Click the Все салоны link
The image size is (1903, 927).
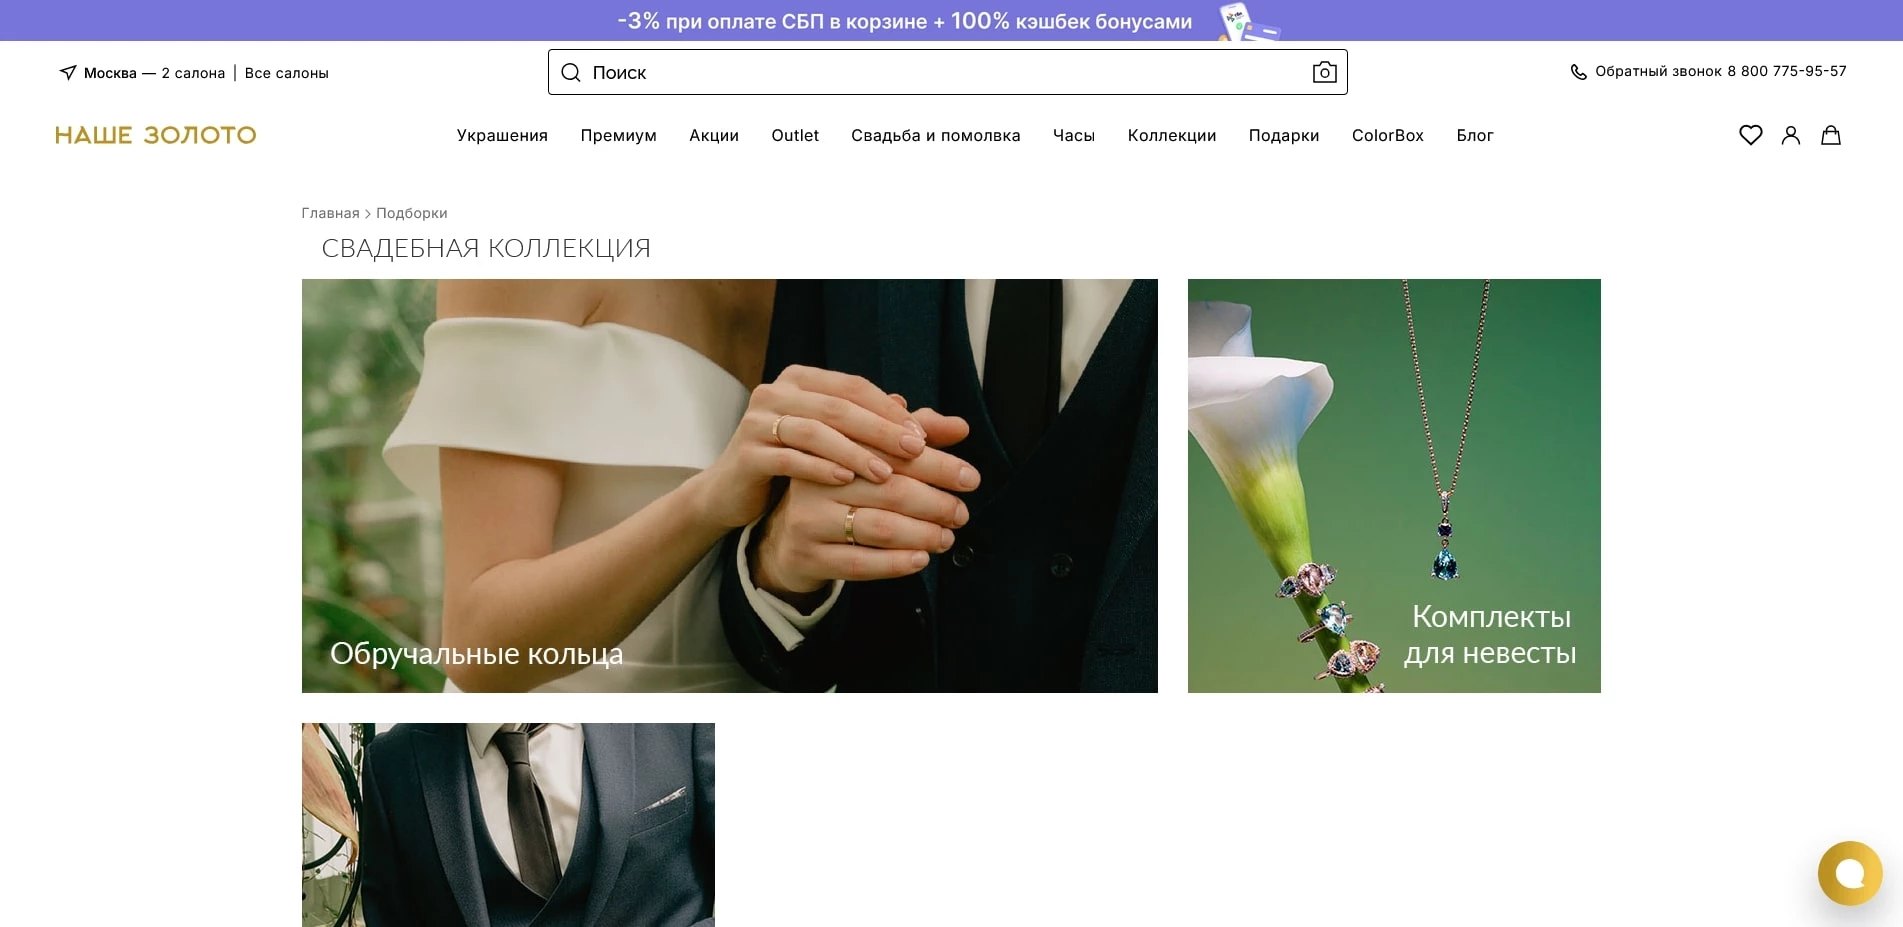(286, 73)
